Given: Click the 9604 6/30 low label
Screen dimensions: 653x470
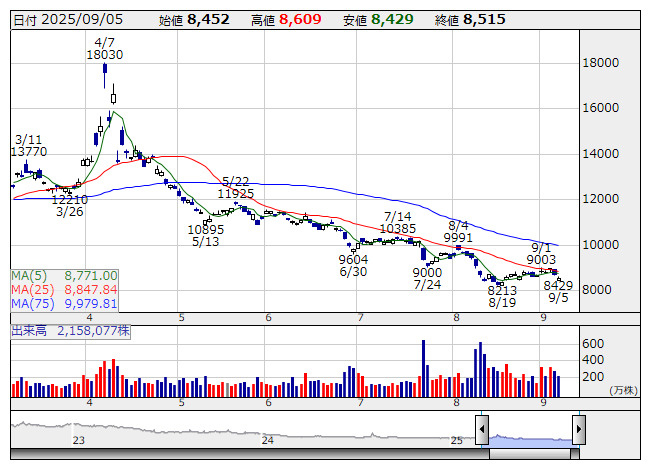Looking at the screenshot, I should (353, 266).
